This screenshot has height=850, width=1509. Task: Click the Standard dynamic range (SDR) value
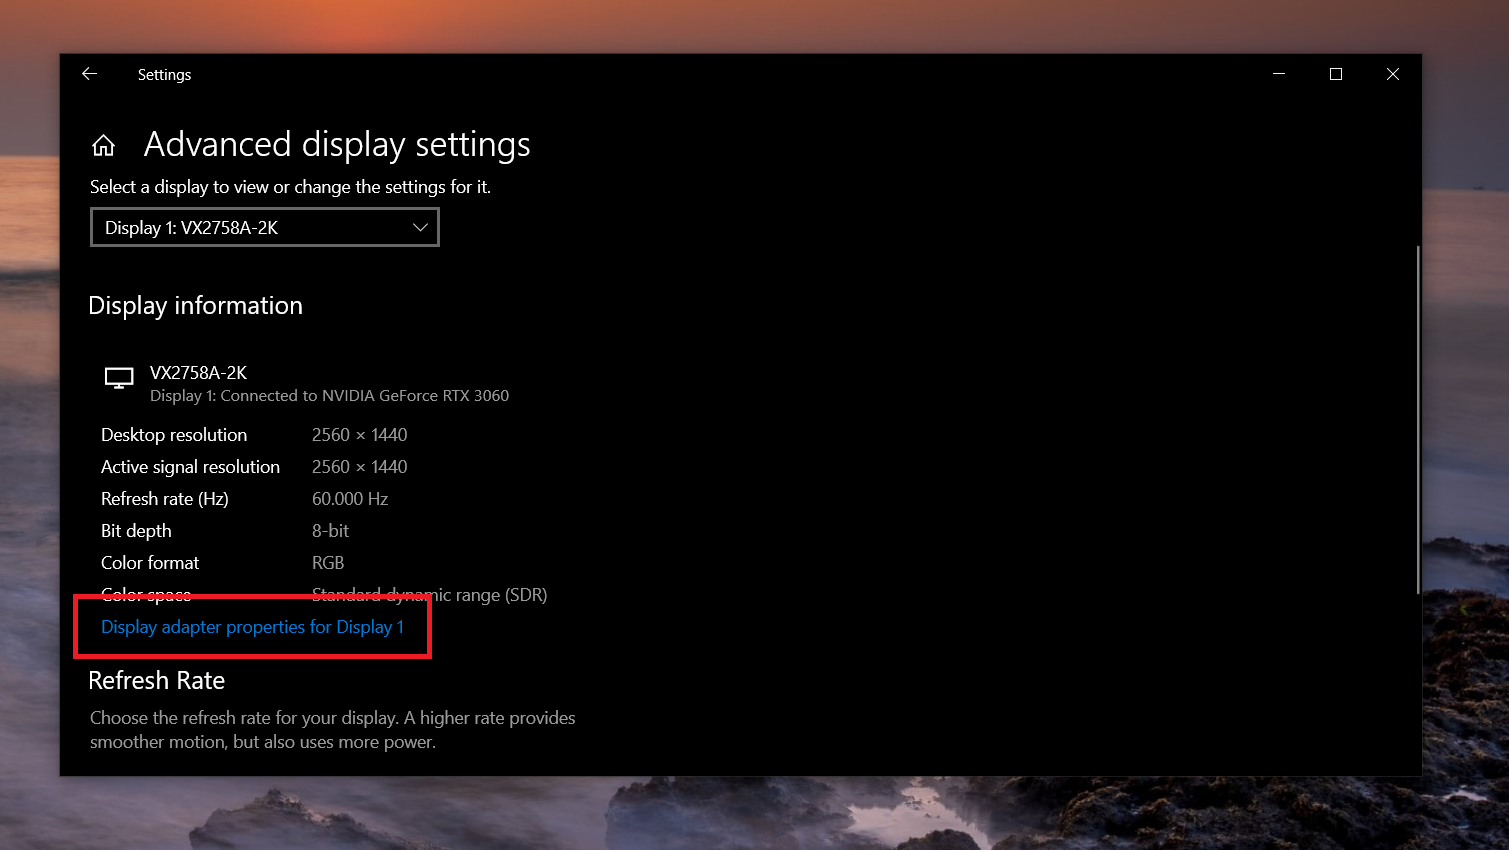pyautogui.click(x=429, y=594)
